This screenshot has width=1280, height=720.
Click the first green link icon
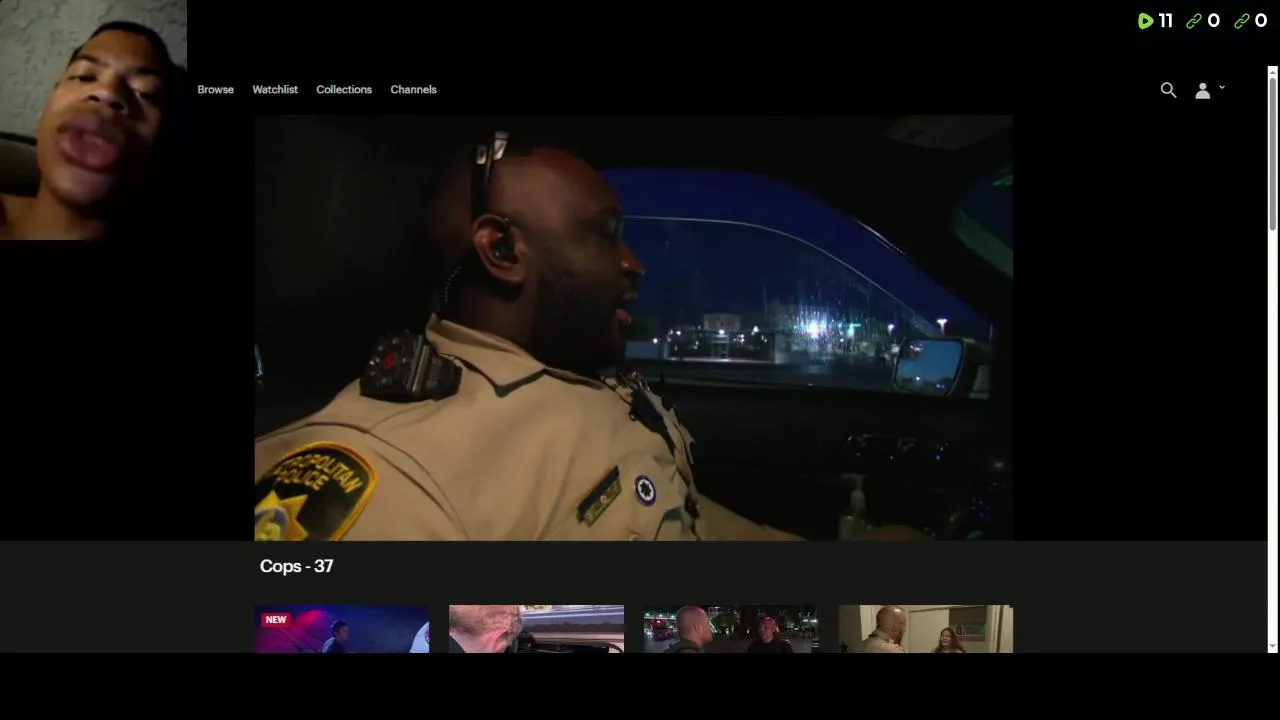(1194, 21)
